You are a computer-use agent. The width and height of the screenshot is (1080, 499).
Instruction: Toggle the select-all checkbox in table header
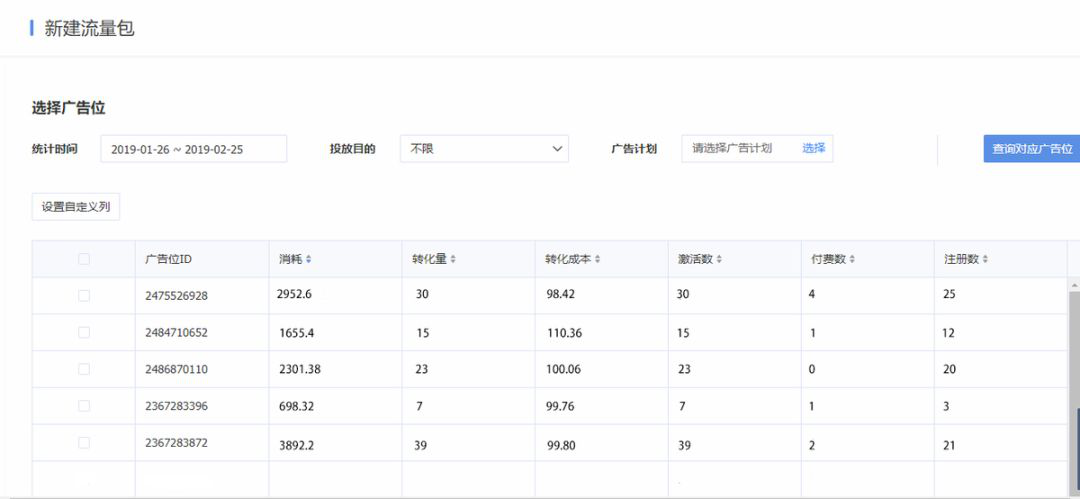(84, 259)
